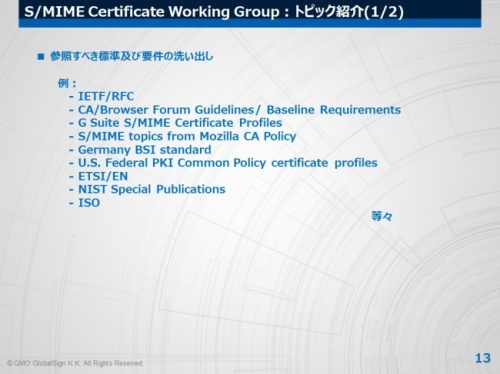Select the ISO list item
This screenshot has width=500, height=374.
coord(89,203)
